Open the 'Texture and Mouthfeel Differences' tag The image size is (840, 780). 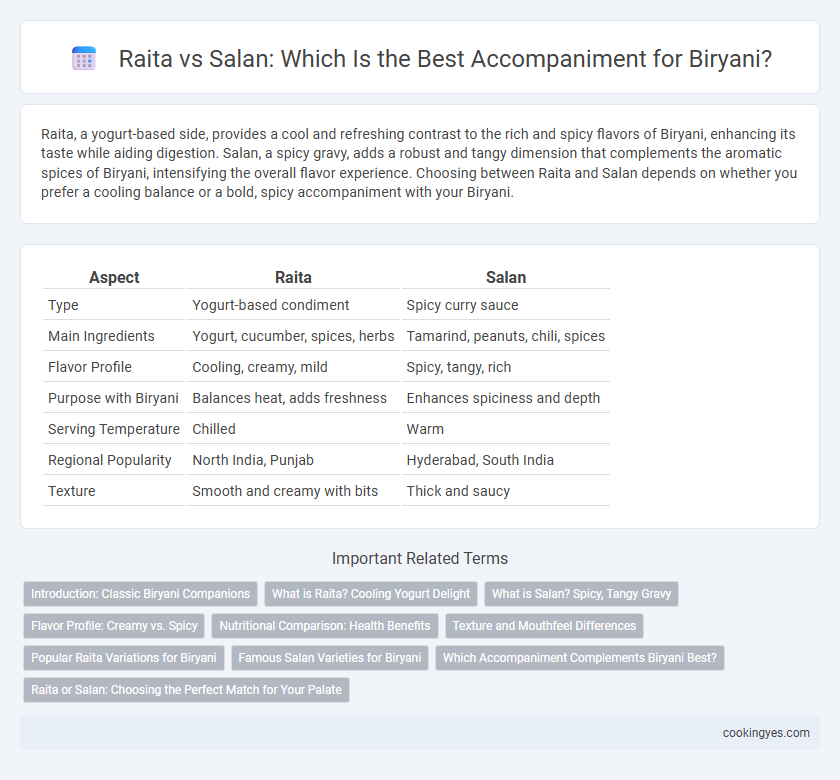[x=544, y=626]
